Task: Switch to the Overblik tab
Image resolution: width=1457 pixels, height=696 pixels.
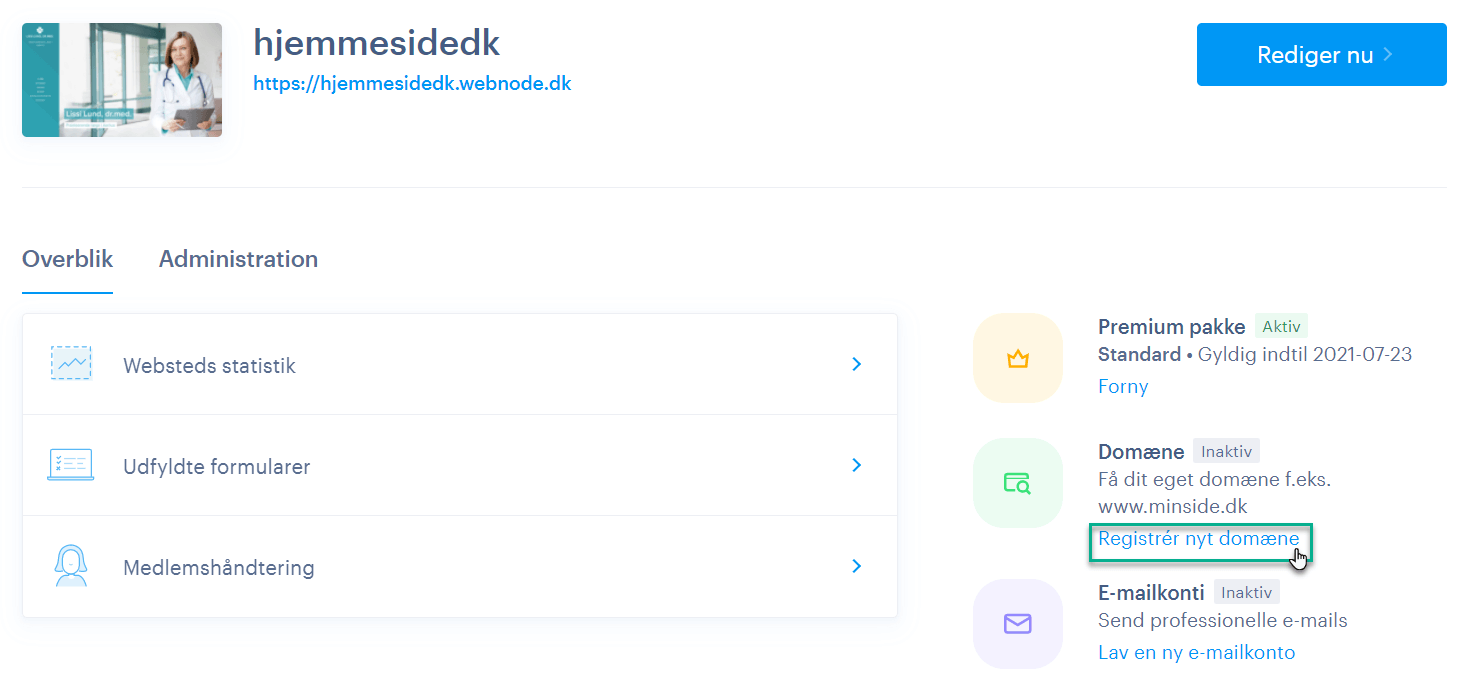Action: 67,259
